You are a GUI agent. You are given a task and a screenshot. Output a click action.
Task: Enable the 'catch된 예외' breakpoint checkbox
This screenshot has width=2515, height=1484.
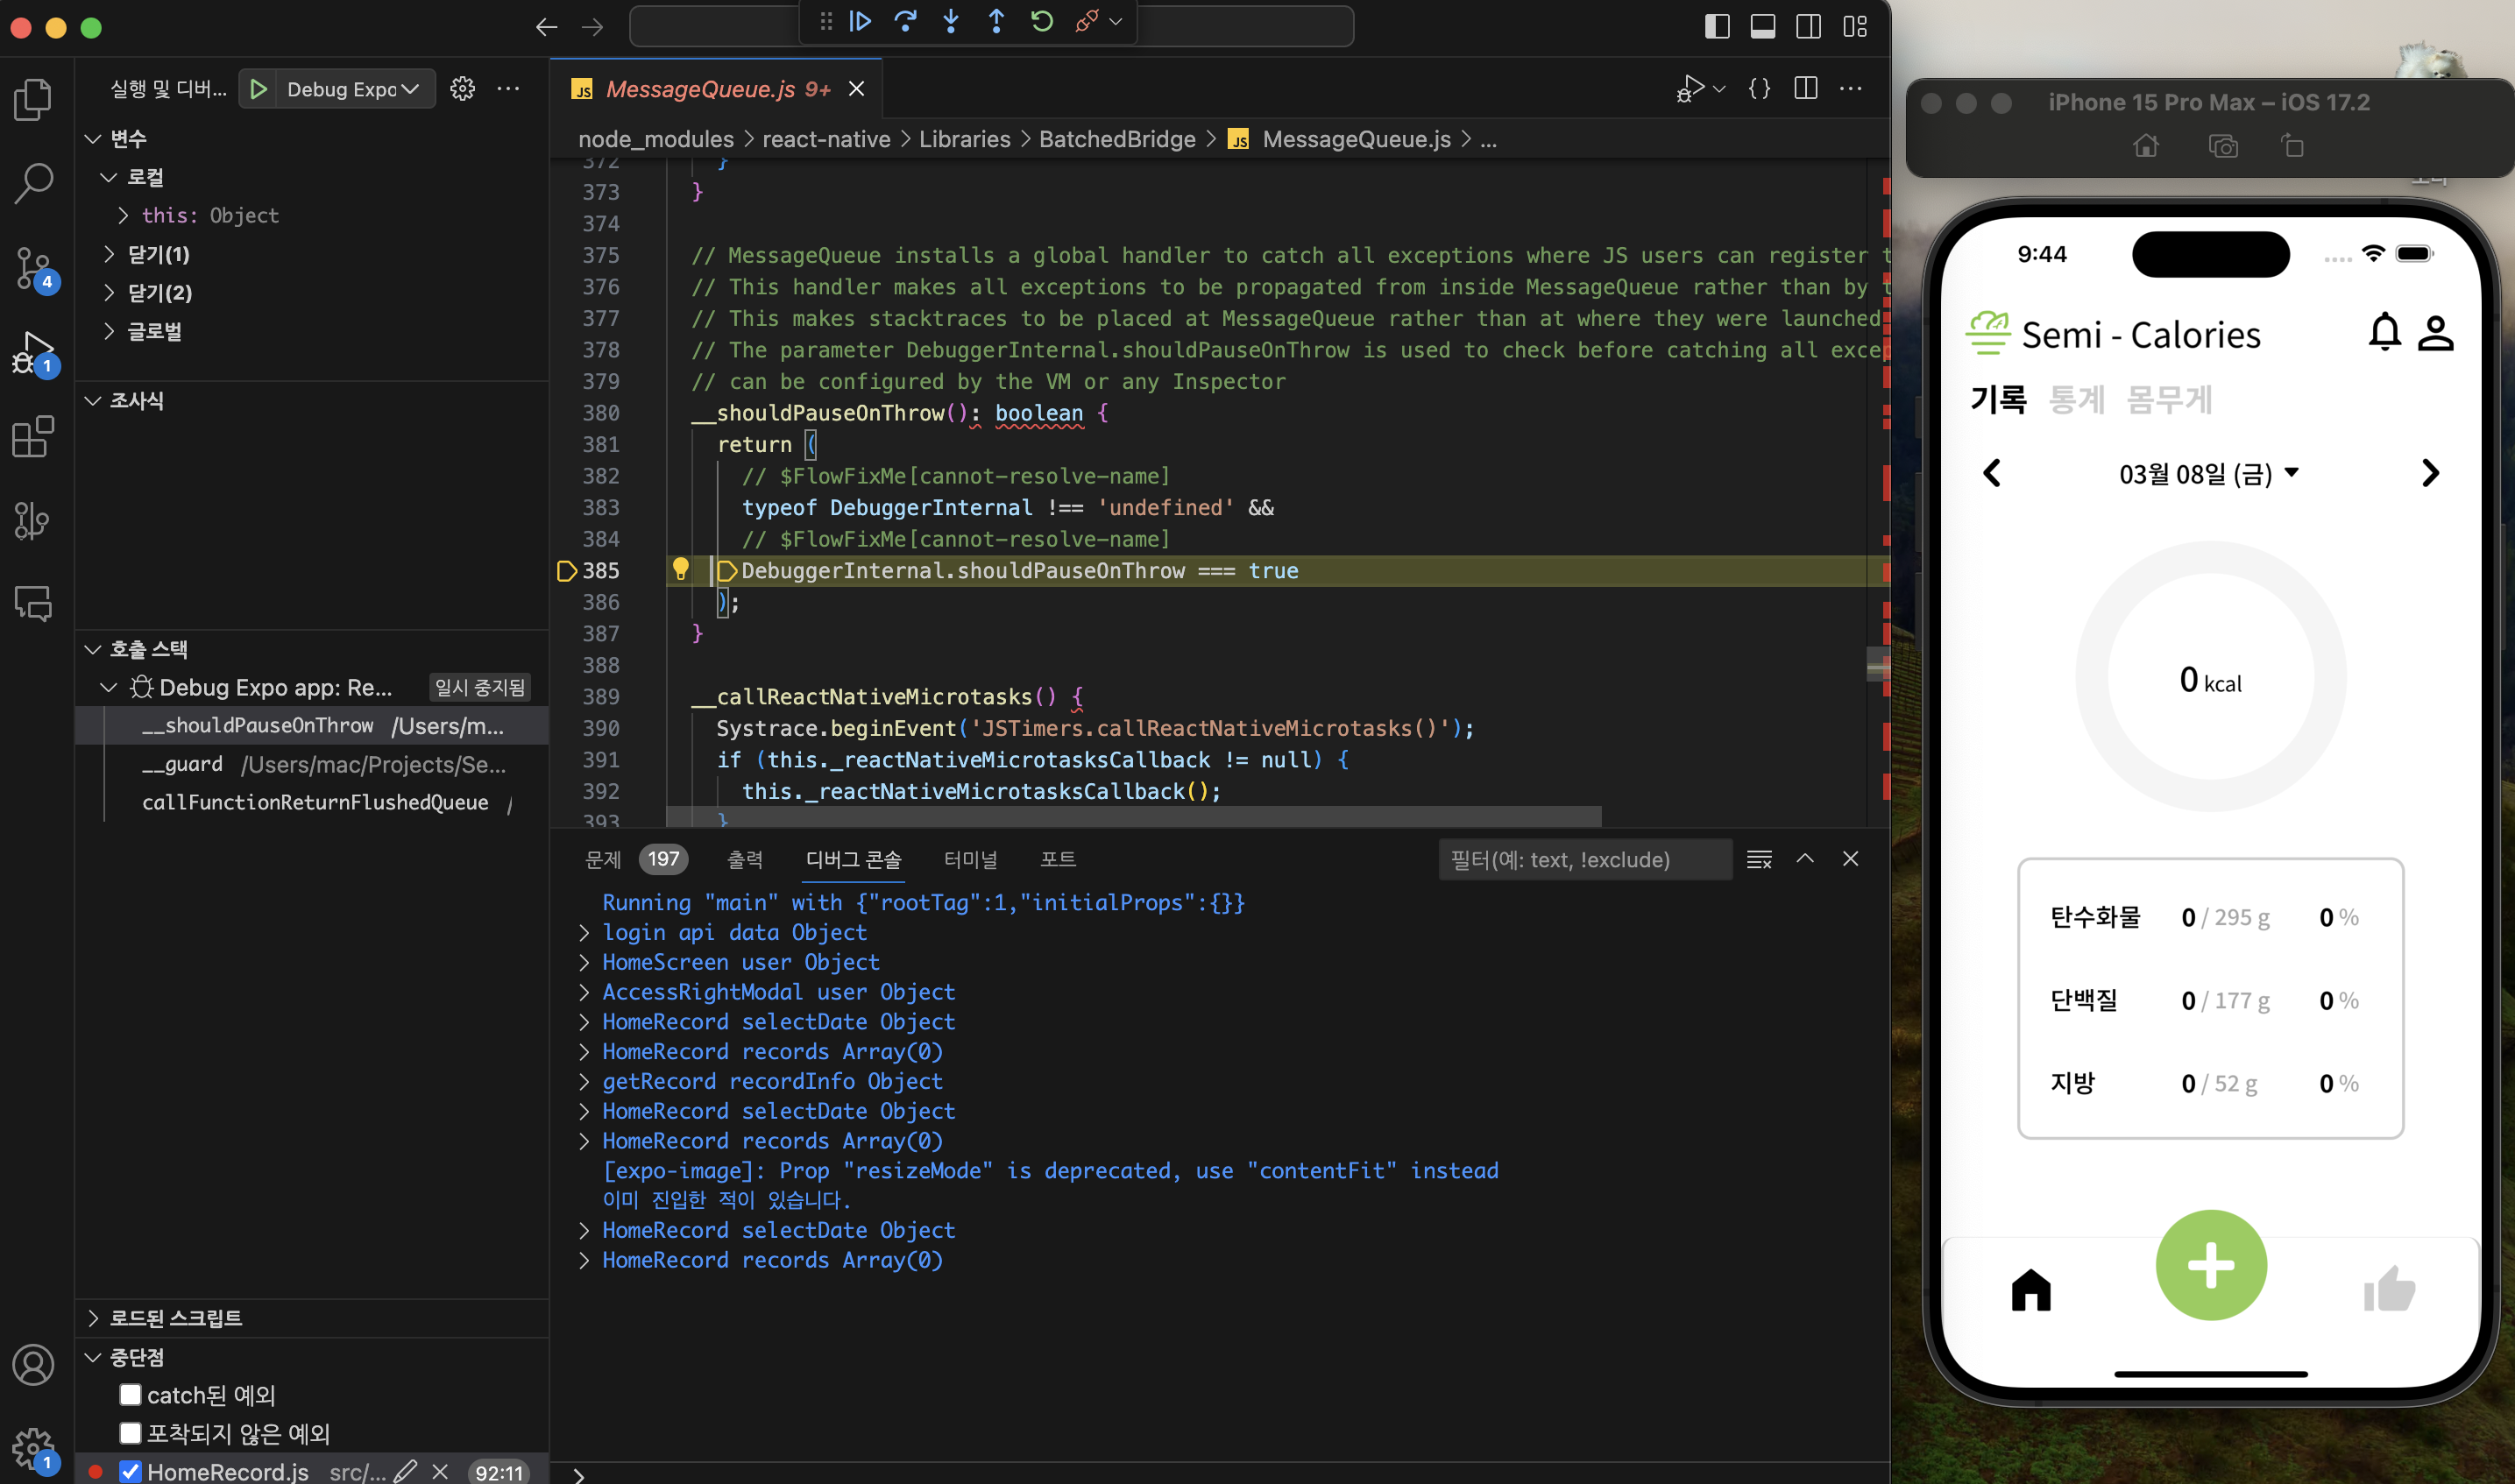click(130, 1395)
